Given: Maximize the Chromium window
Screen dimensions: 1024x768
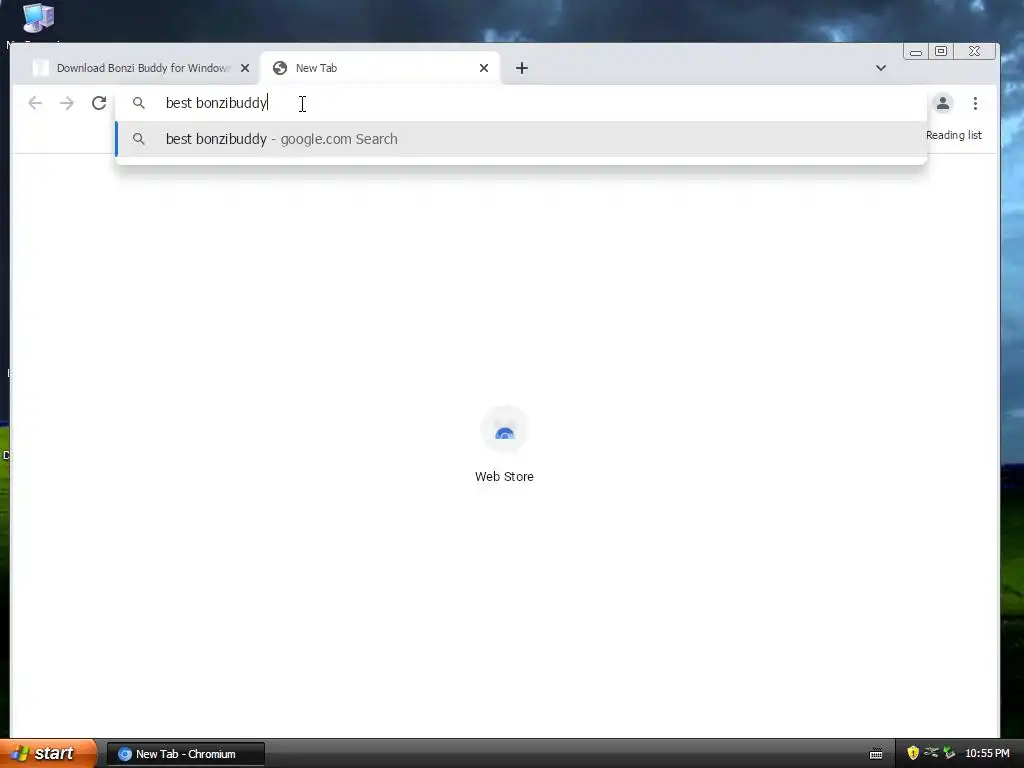Looking at the screenshot, I should click(940, 52).
